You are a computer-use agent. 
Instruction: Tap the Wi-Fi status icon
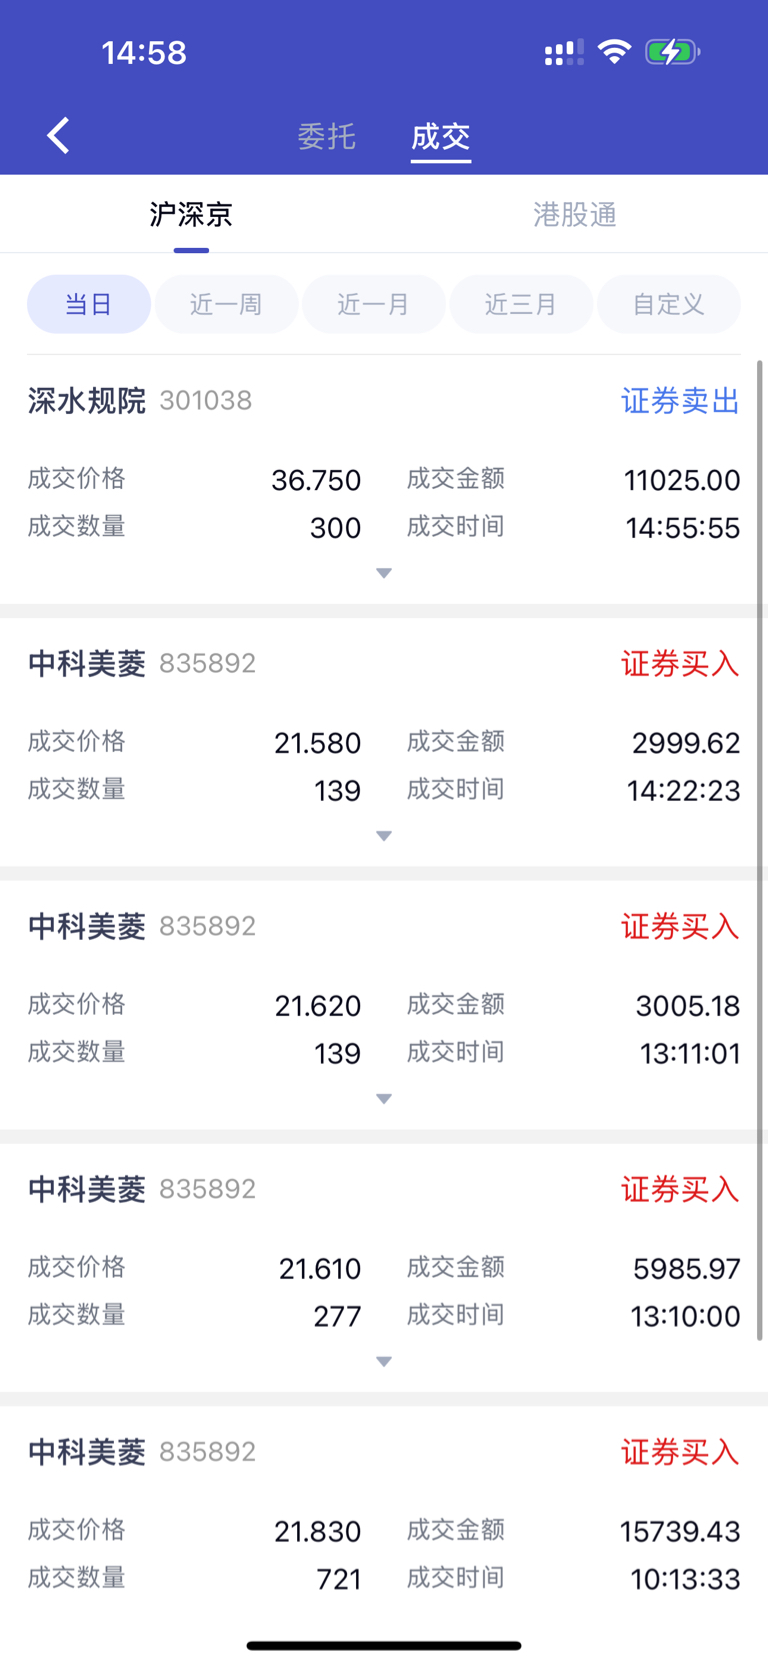point(614,52)
